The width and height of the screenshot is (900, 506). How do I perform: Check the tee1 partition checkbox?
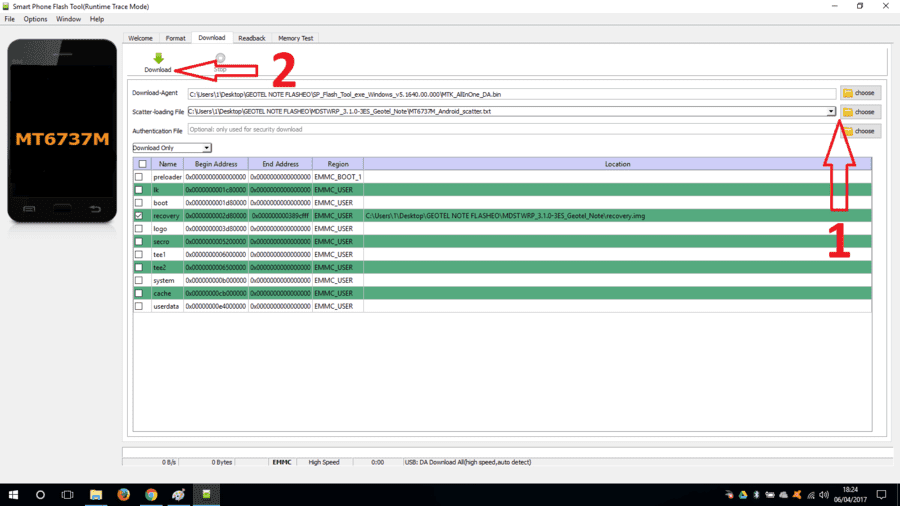pyautogui.click(x=139, y=254)
